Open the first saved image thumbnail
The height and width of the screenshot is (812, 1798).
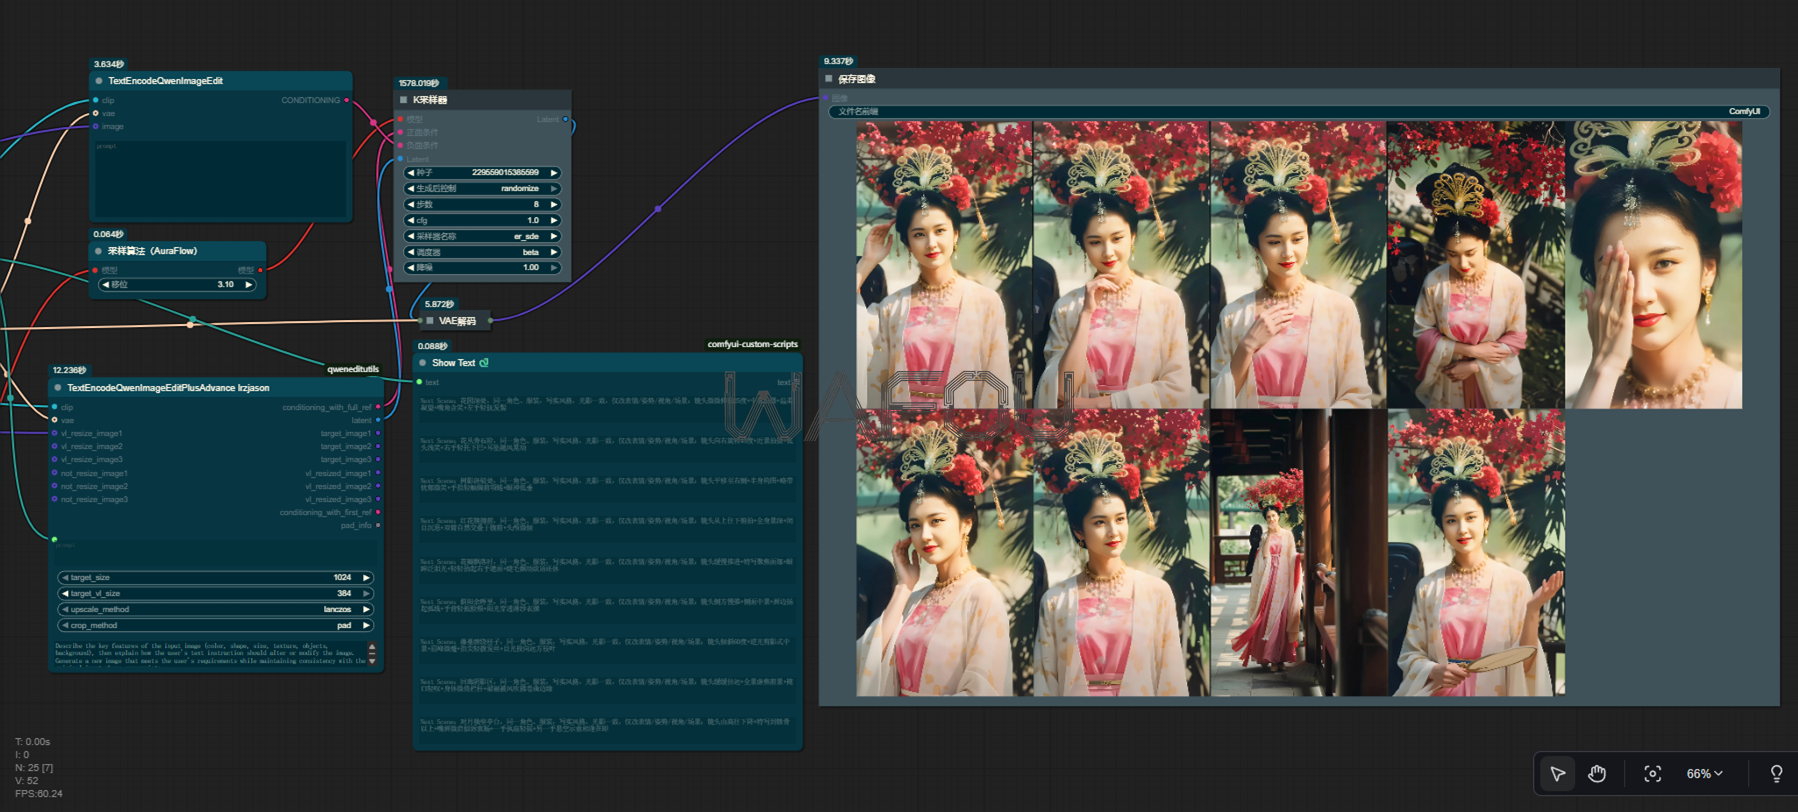click(x=944, y=265)
